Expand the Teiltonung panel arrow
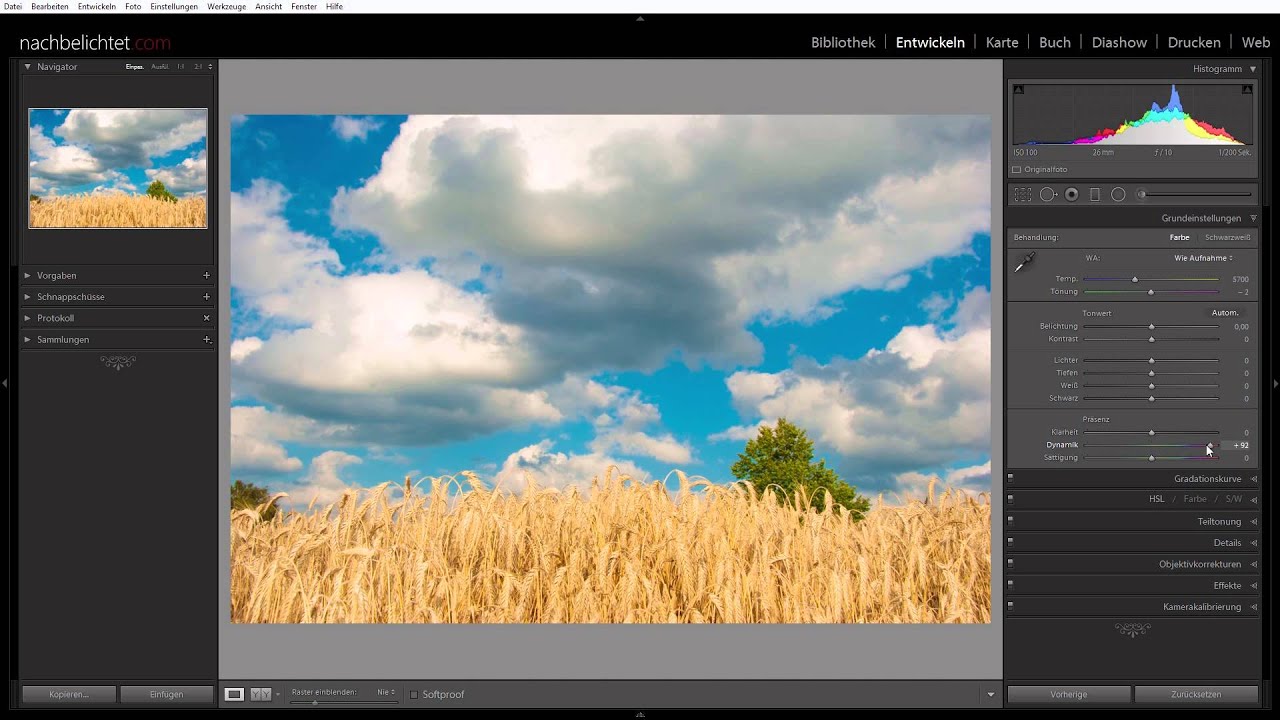The image size is (1280, 720). [1253, 522]
